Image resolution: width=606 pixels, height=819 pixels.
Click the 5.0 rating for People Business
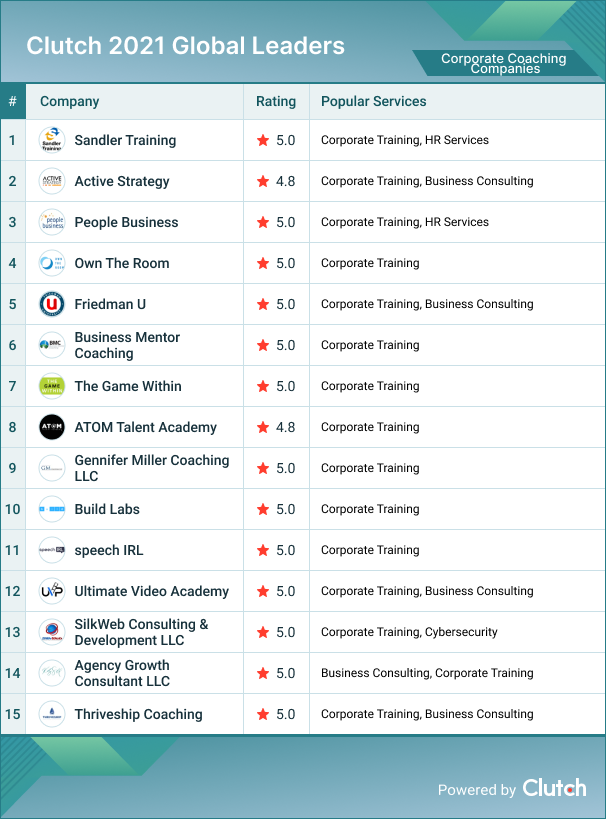[285, 222]
